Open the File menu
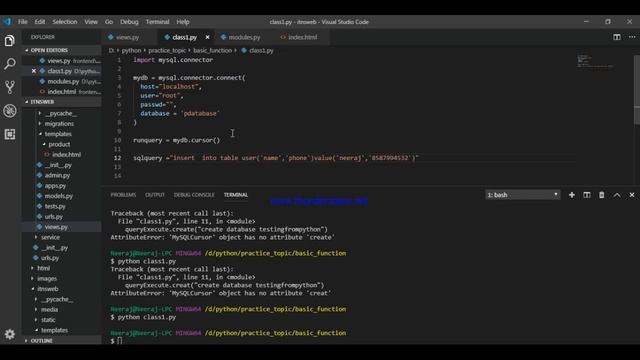 pos(23,22)
